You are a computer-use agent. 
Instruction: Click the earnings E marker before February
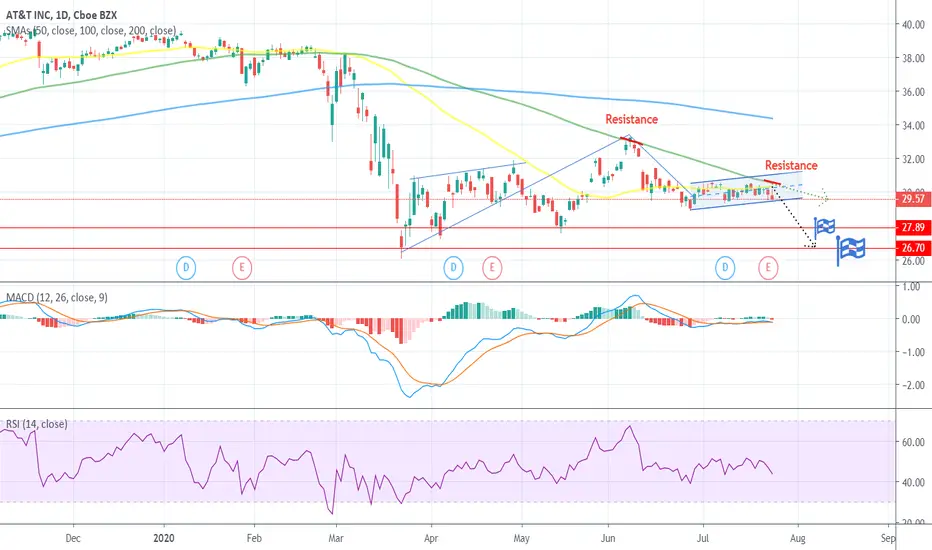pos(242,268)
